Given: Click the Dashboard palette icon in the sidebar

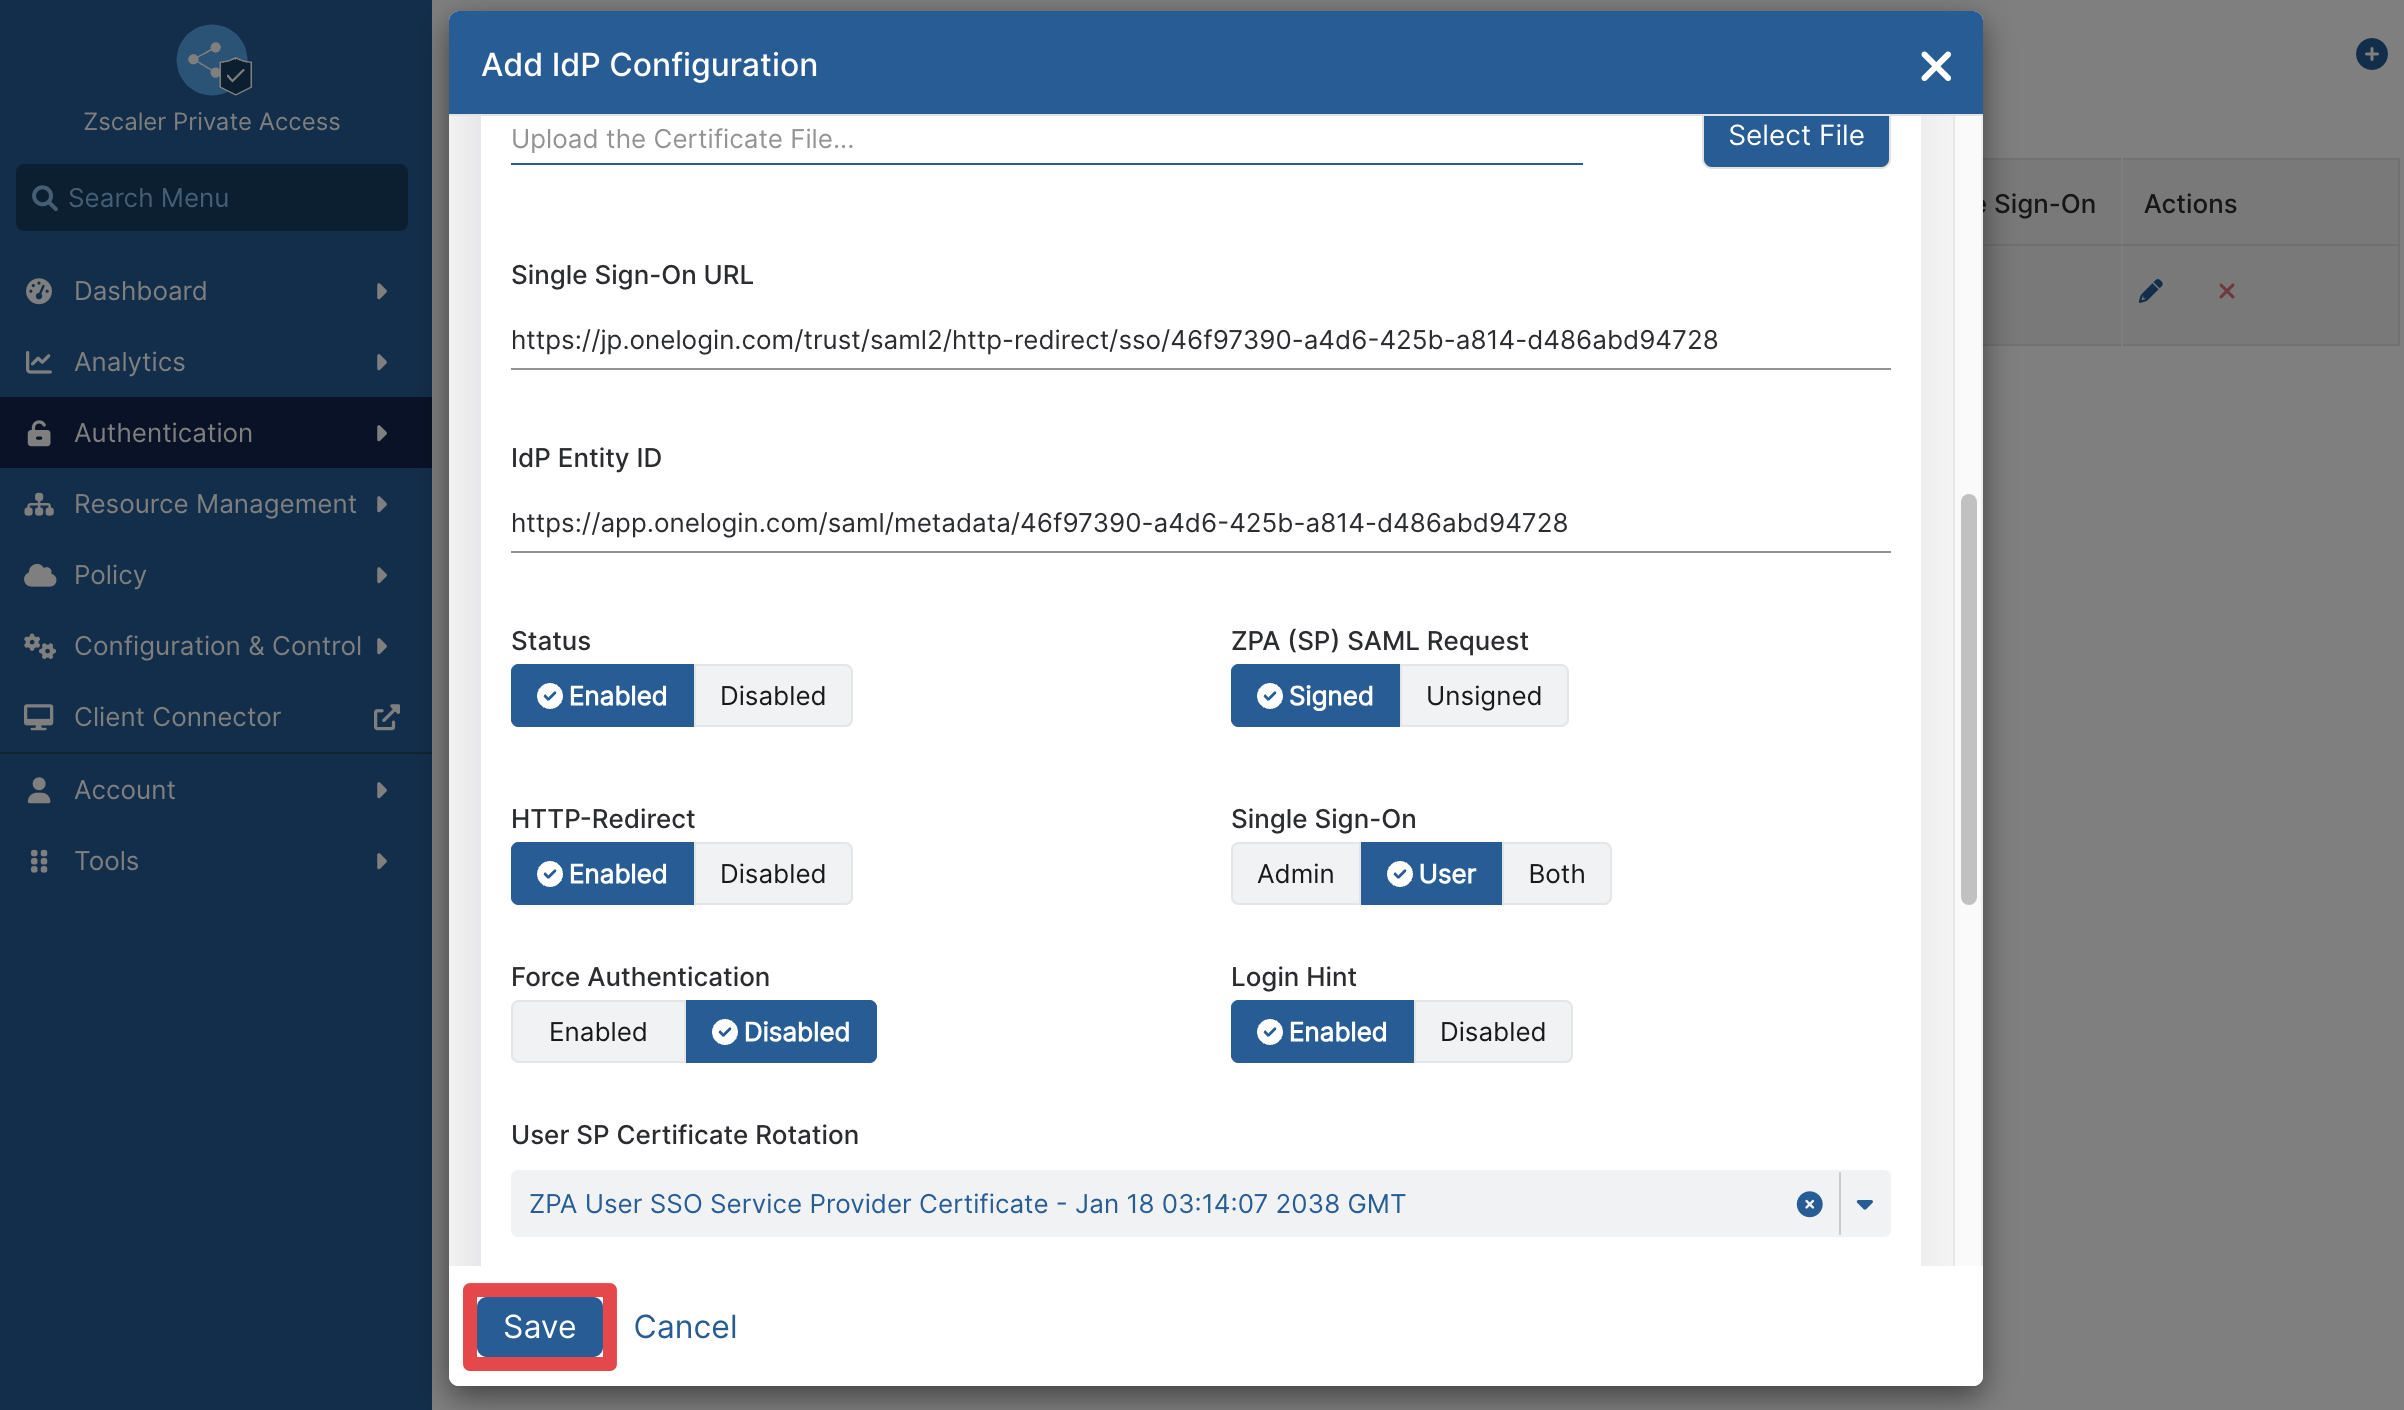Looking at the screenshot, I should point(39,291).
